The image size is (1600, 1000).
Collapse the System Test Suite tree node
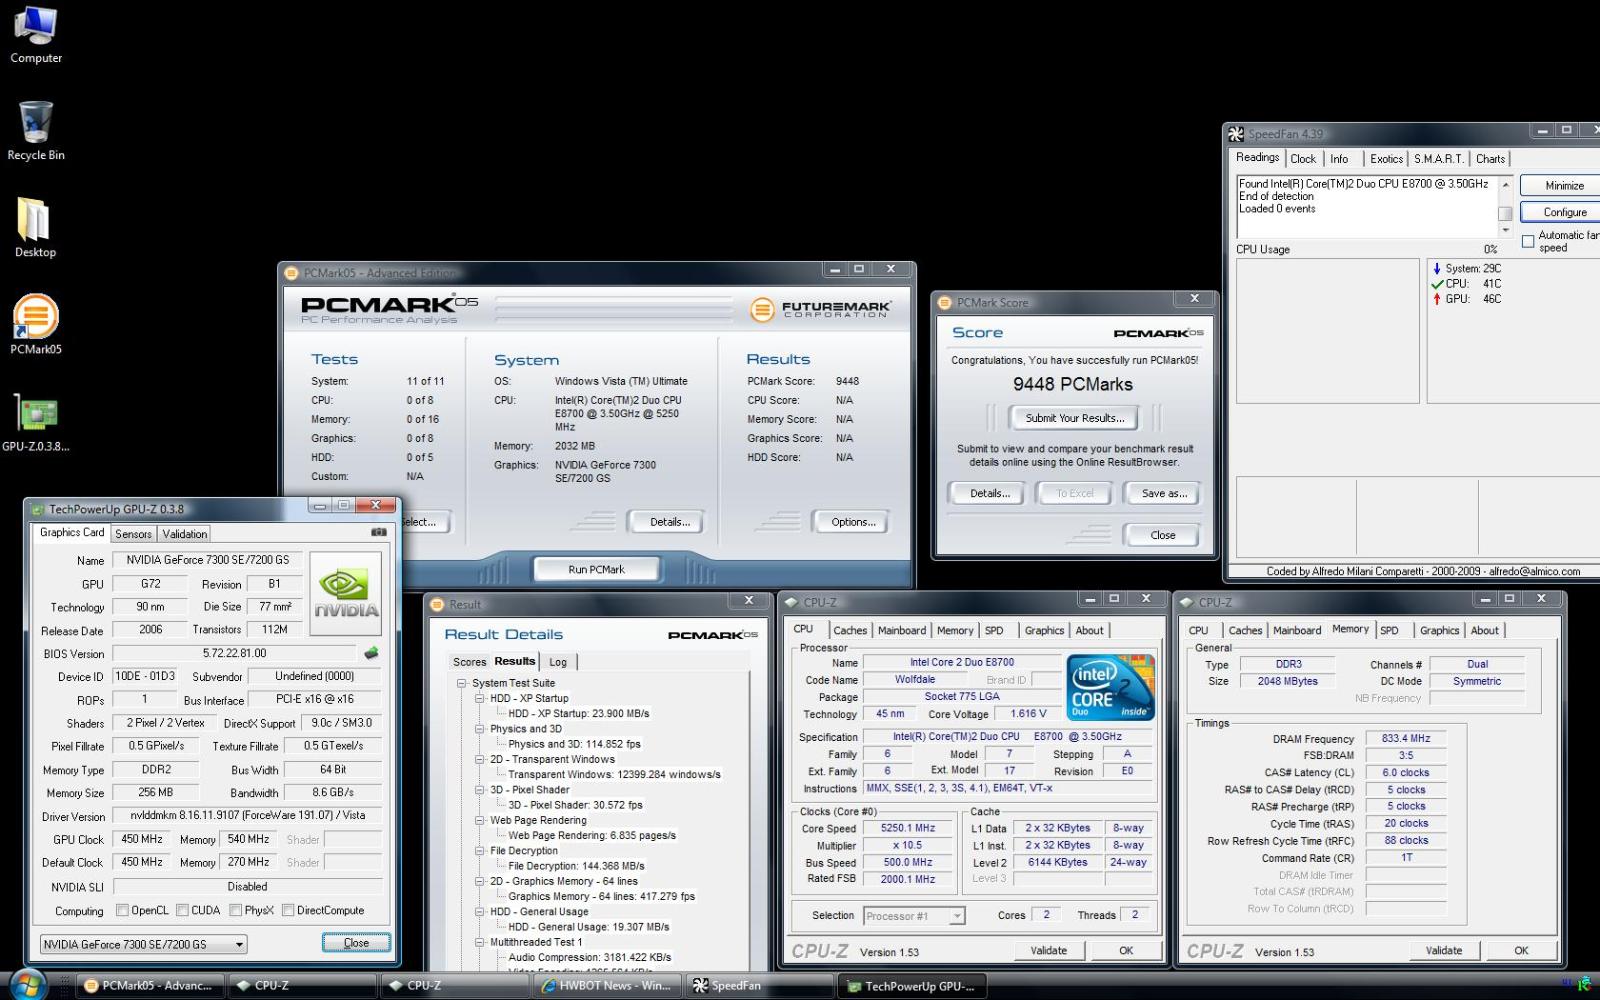(462, 683)
